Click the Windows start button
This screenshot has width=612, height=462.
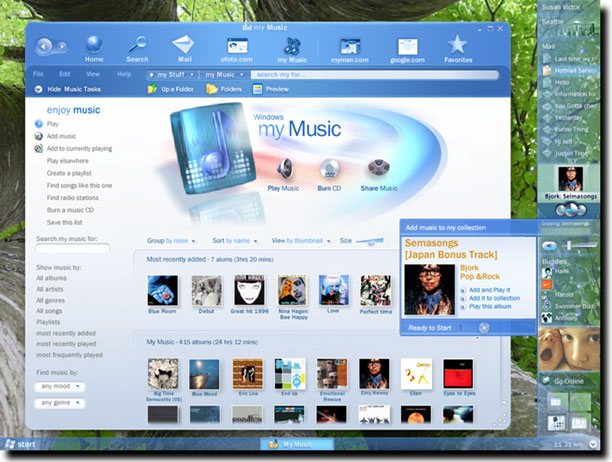[x=20, y=444]
